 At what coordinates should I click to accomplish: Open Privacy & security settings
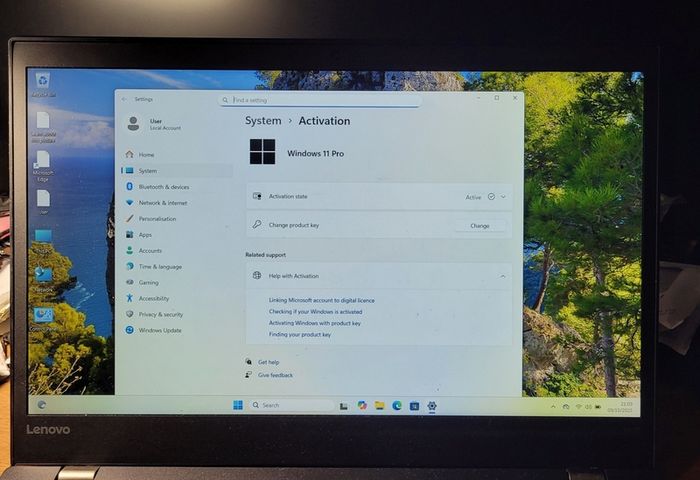point(160,314)
